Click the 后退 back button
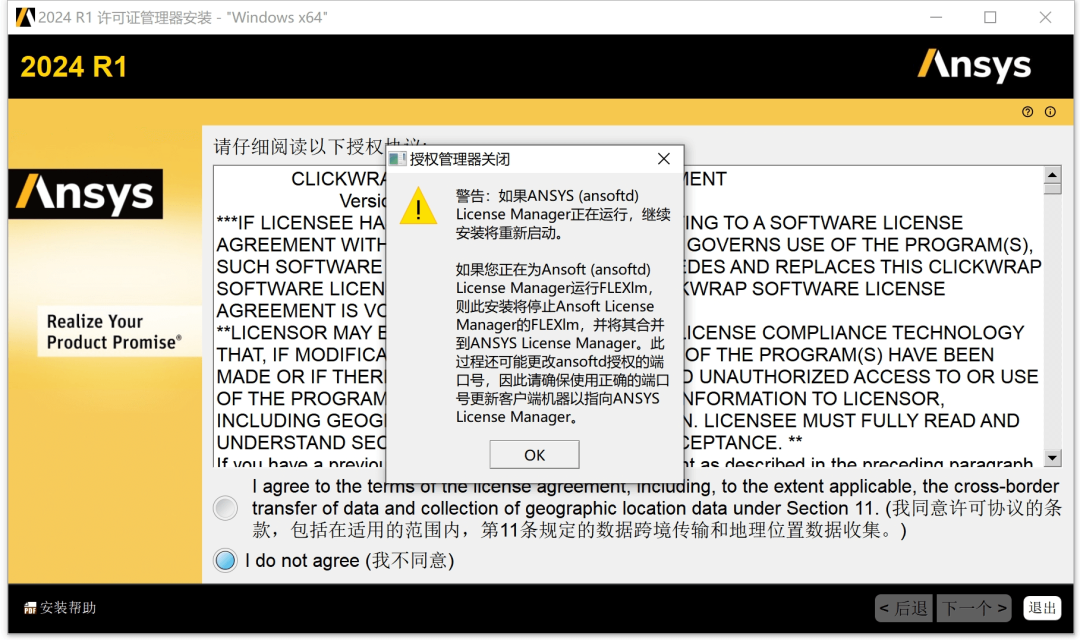This screenshot has height=640, width=1080. (x=905, y=607)
